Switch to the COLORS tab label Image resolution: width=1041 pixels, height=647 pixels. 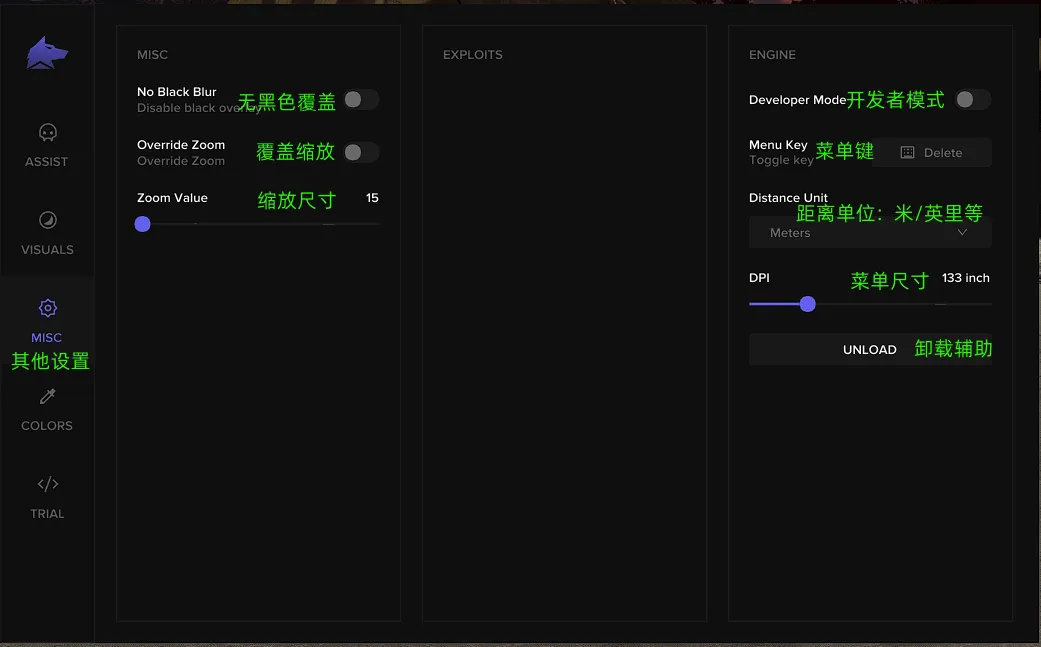pyautogui.click(x=47, y=425)
